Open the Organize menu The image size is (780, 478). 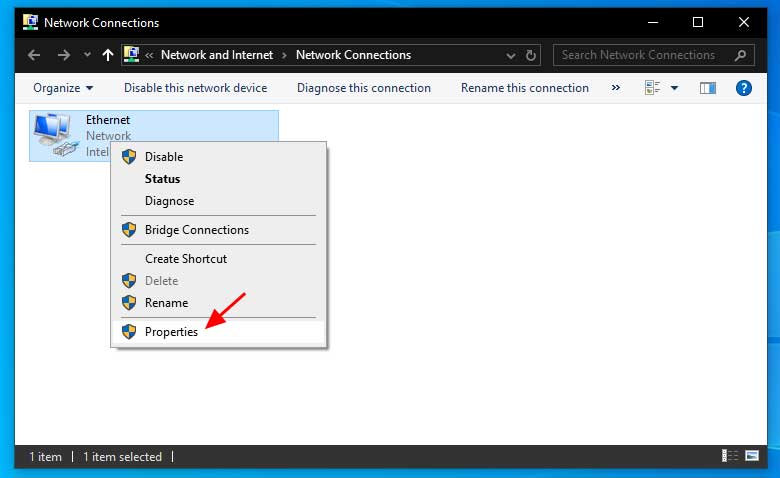[63, 88]
